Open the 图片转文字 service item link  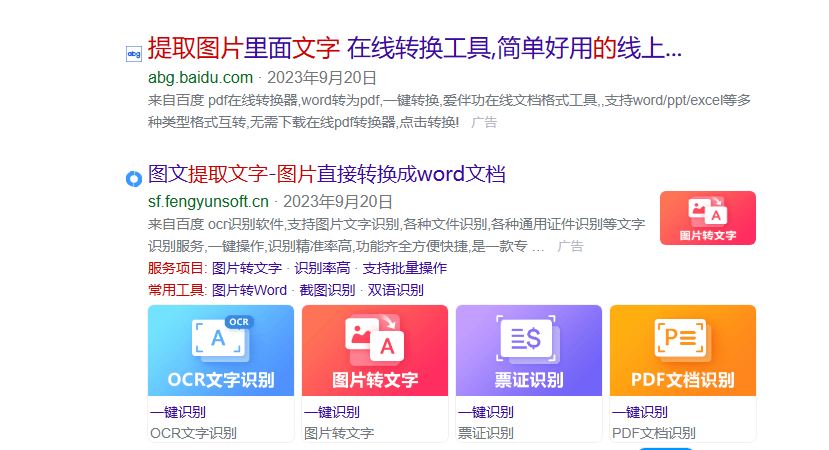click(247, 268)
